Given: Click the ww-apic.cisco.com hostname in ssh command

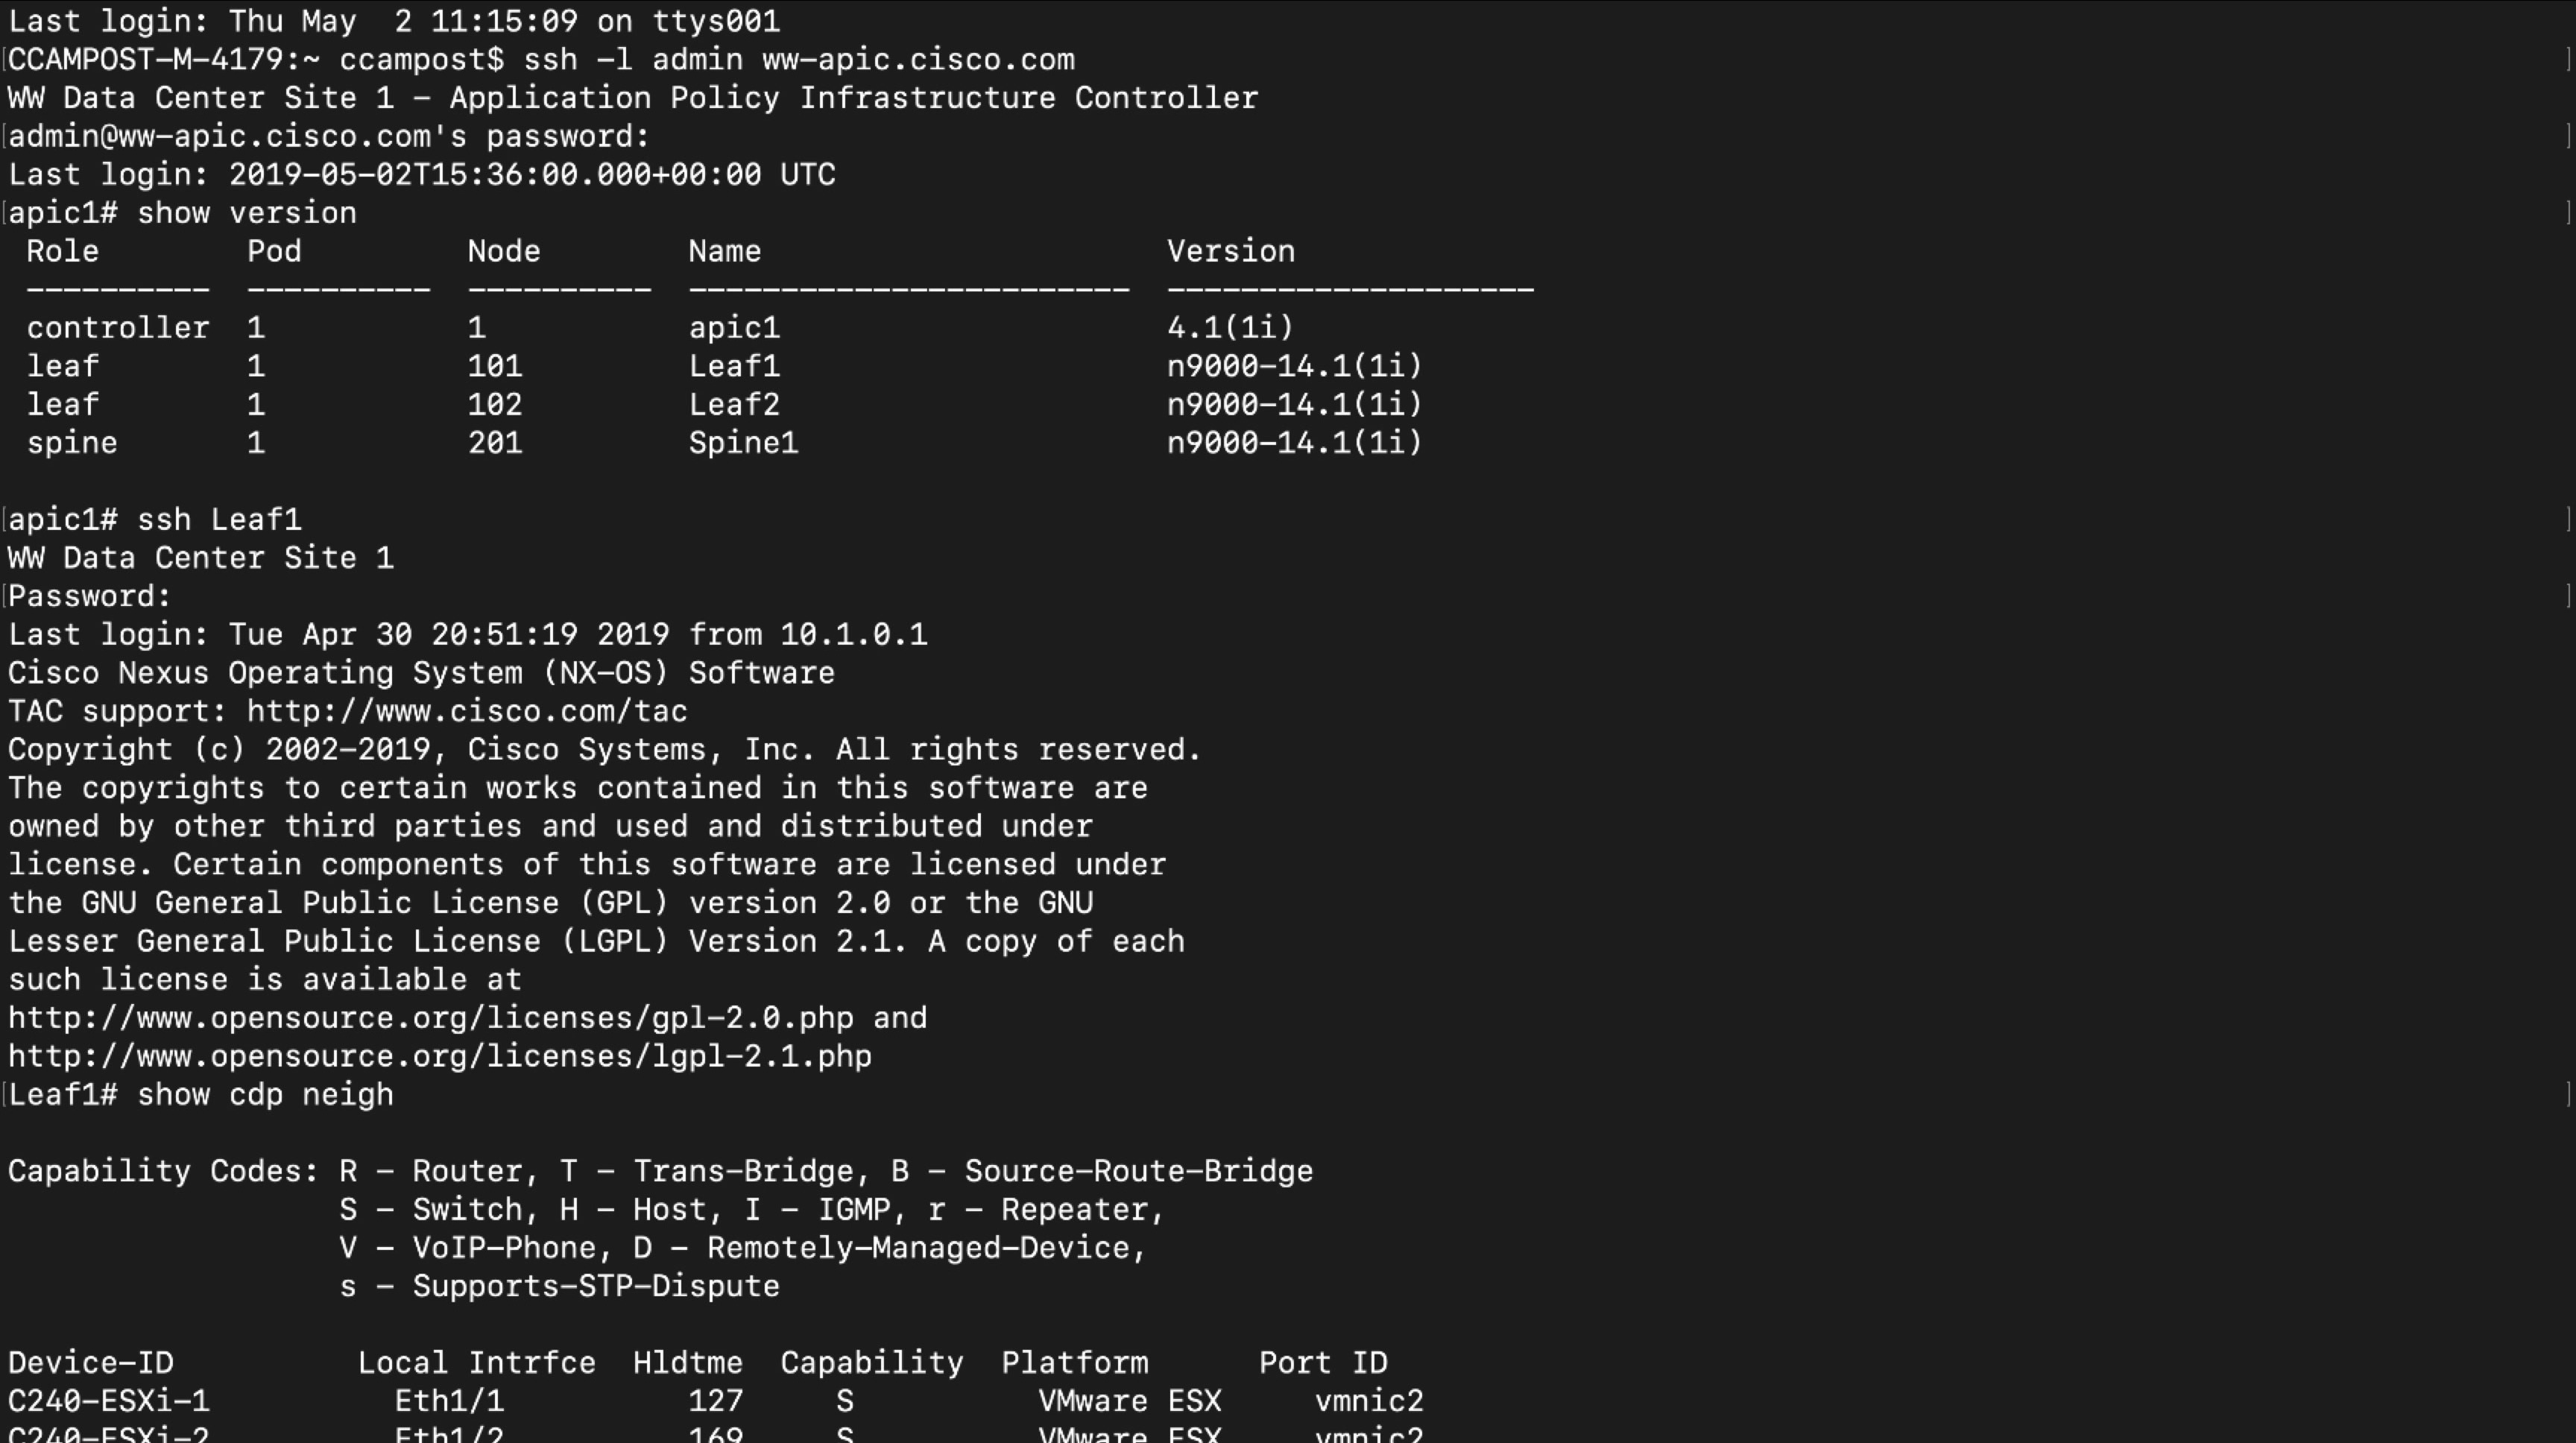Looking at the screenshot, I should point(918,60).
